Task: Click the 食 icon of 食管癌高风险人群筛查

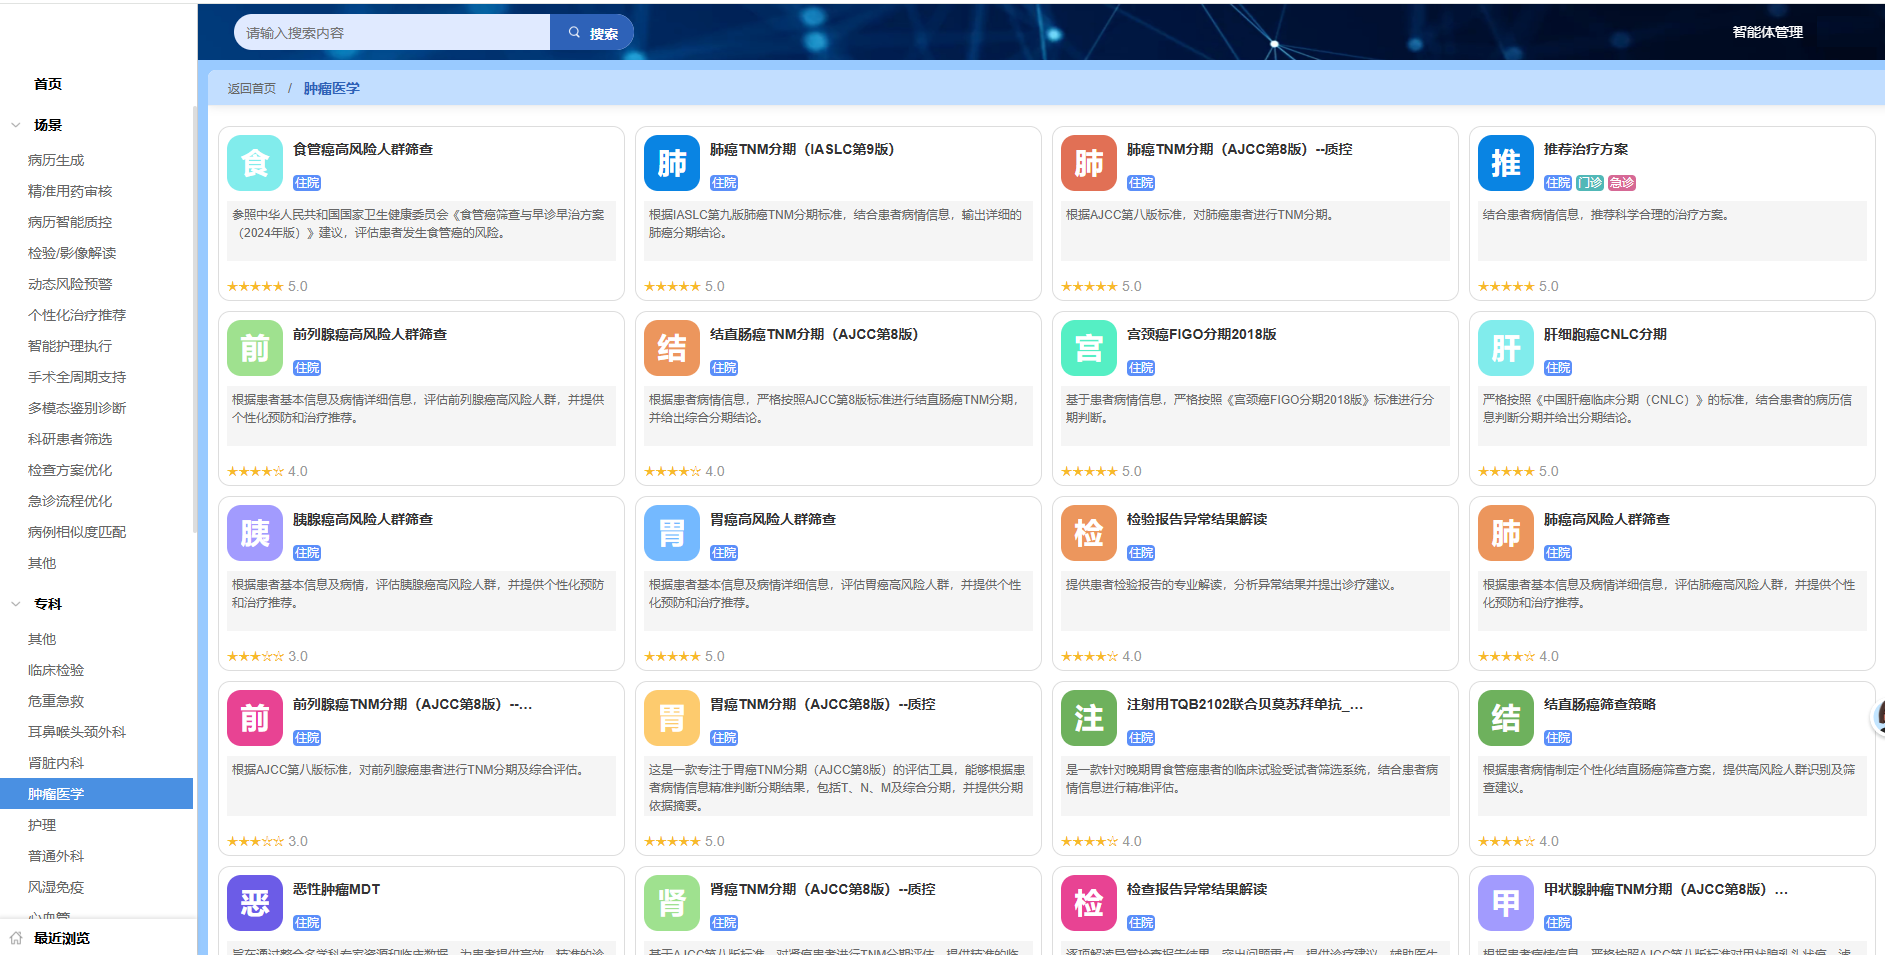Action: tap(255, 163)
